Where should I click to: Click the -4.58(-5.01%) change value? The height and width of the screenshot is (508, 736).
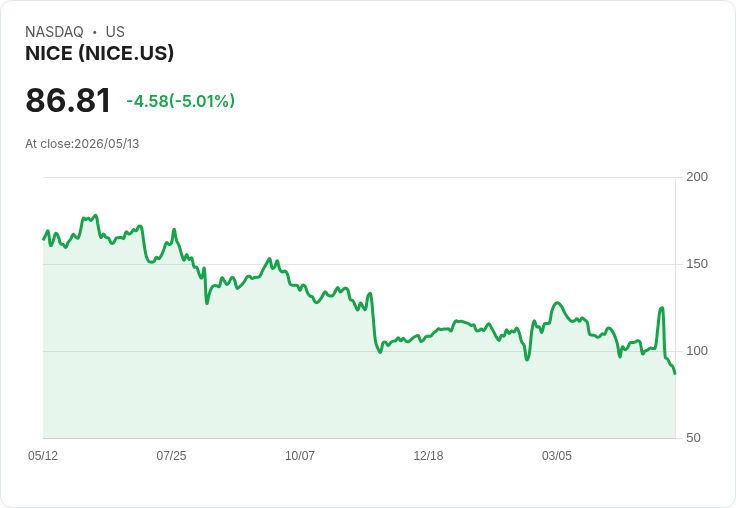181,101
